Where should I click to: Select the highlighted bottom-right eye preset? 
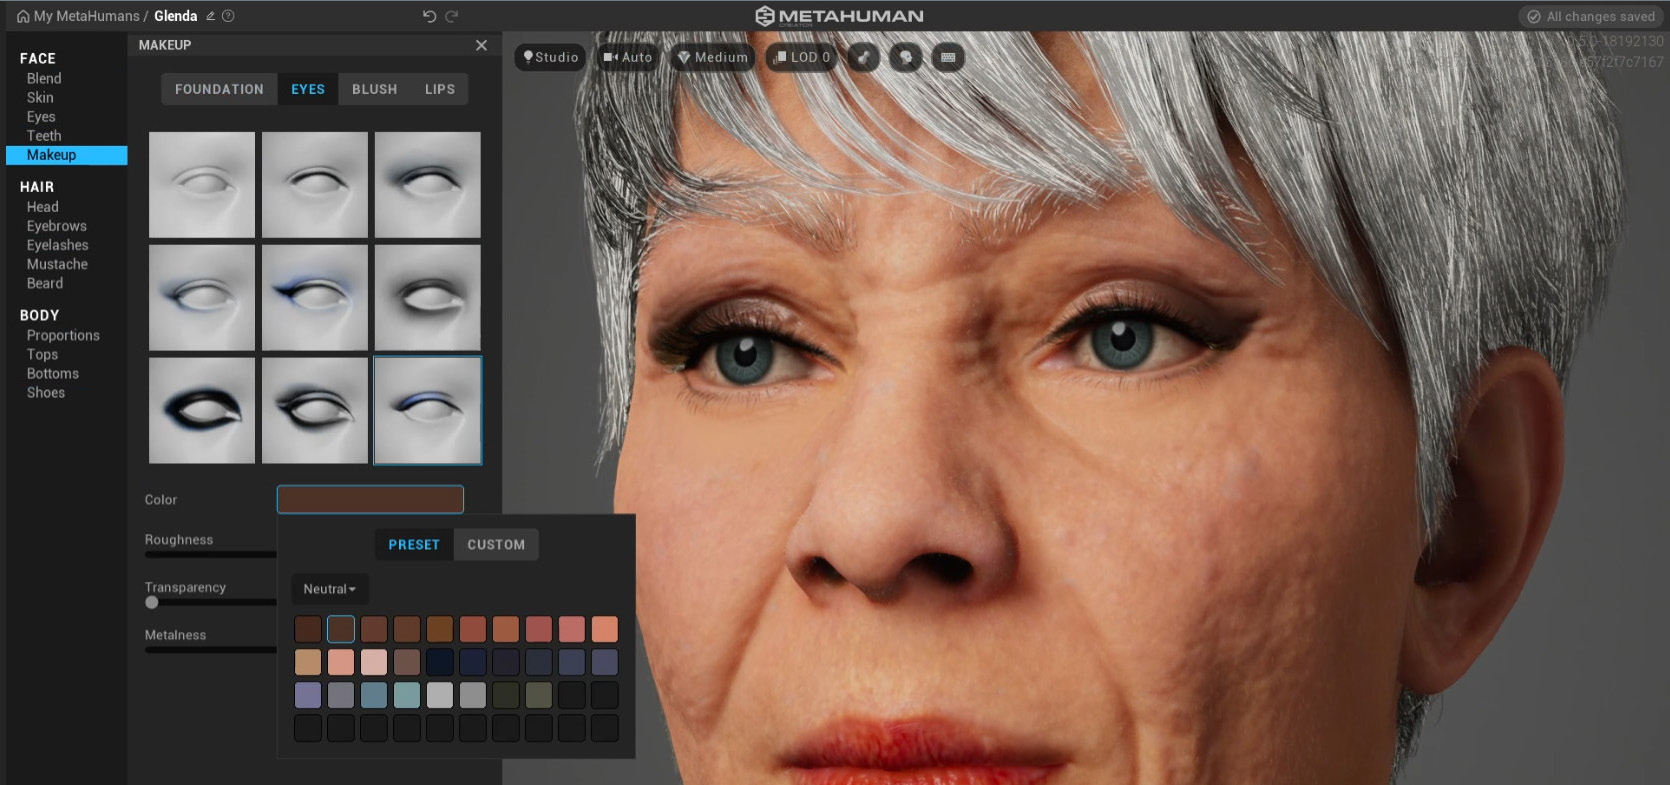point(428,411)
